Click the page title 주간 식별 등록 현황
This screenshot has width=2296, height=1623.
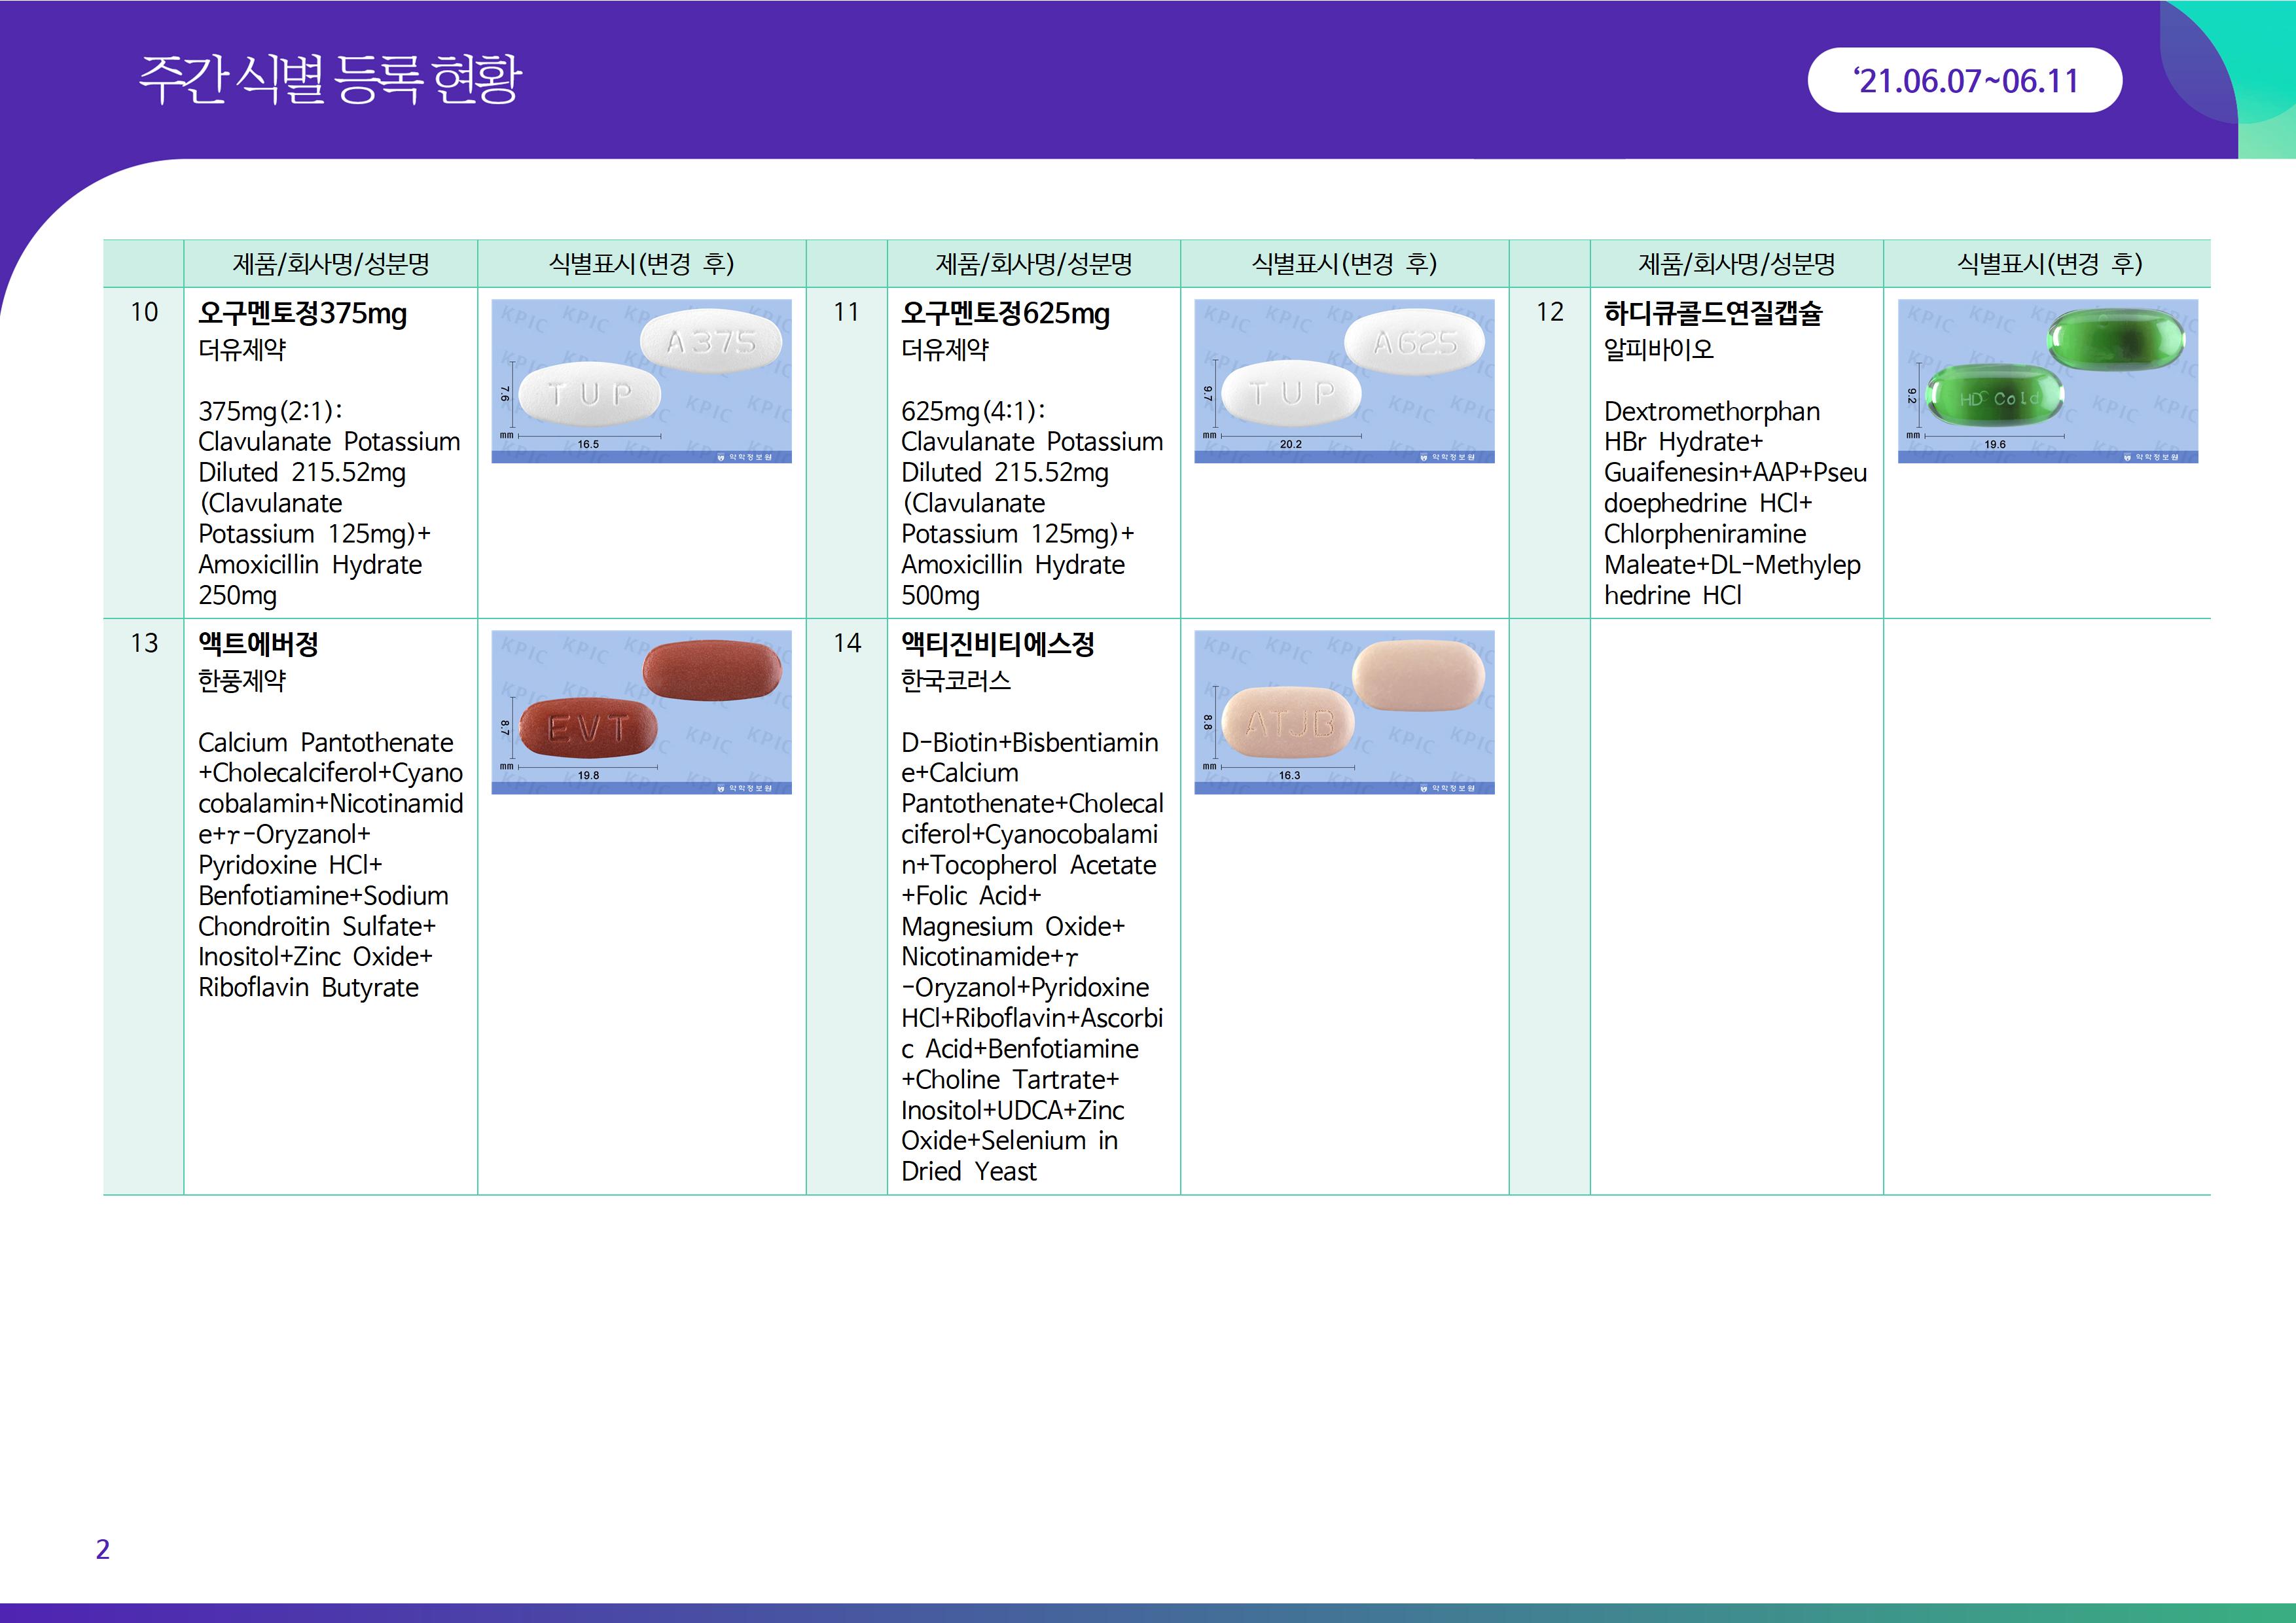pos(330,80)
